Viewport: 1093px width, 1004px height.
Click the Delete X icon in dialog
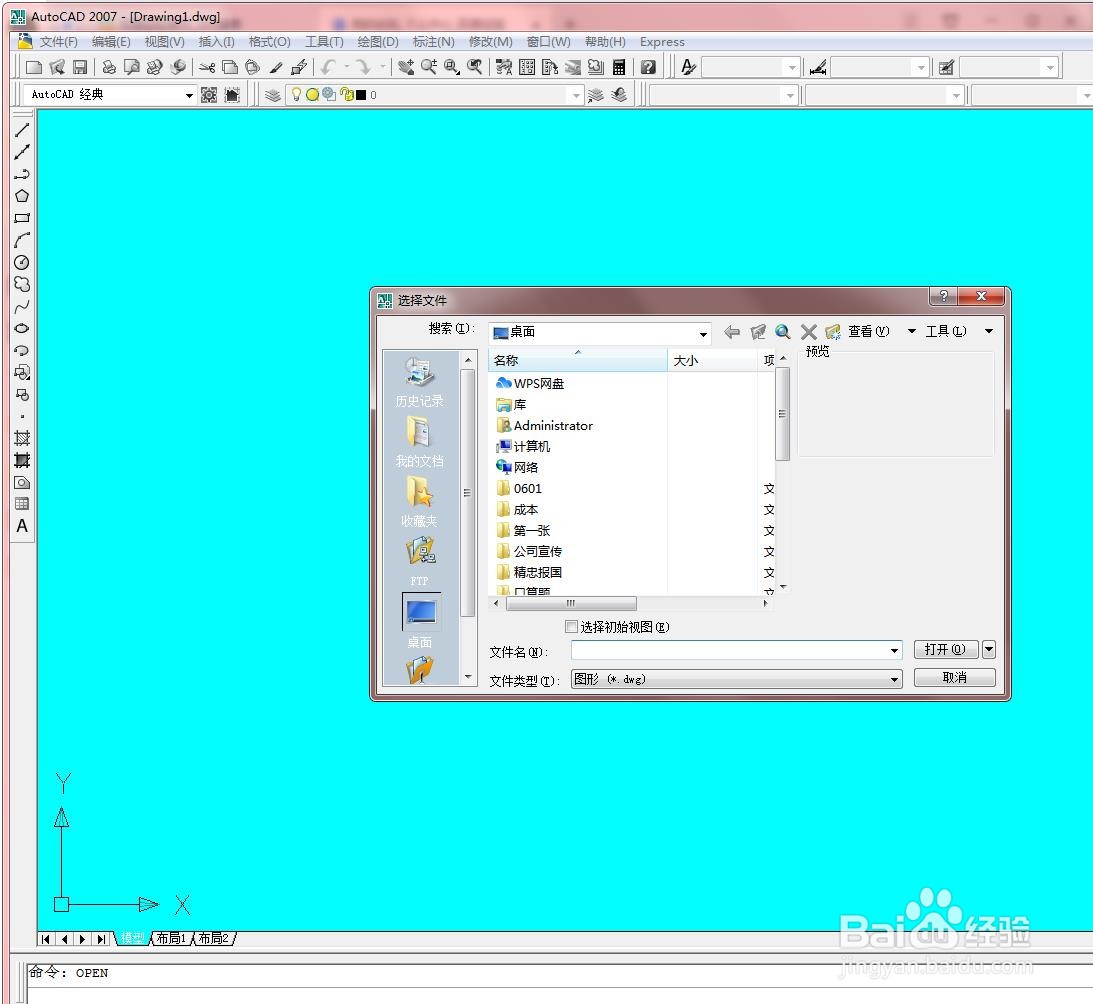coord(809,332)
